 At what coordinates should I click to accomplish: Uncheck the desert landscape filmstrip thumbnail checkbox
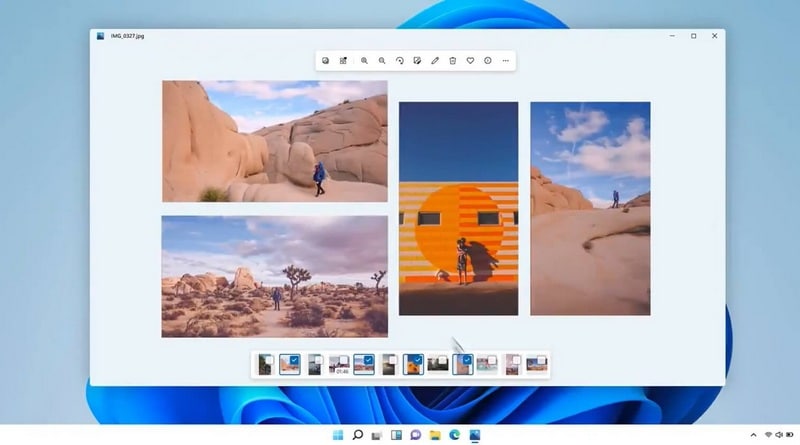(x=368, y=360)
